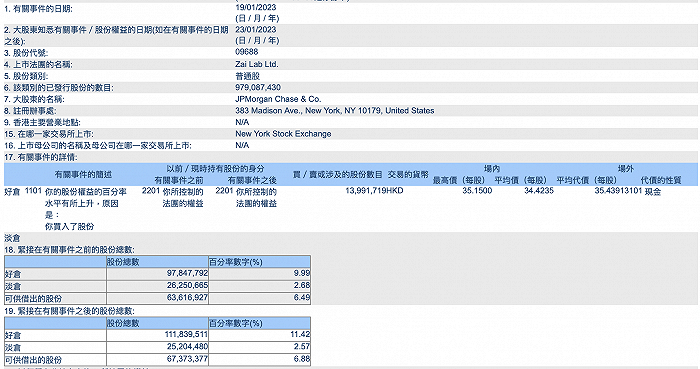
Task: Click the column header 有關事件的簡述
Action: (83, 174)
